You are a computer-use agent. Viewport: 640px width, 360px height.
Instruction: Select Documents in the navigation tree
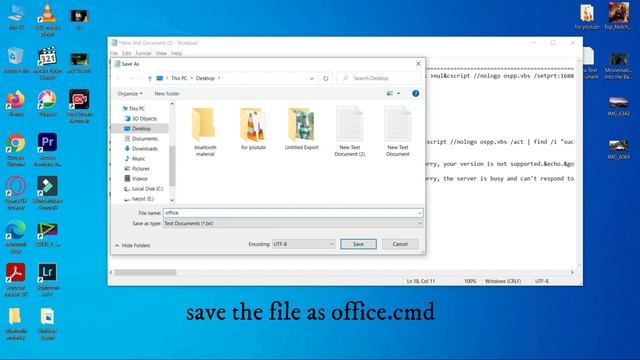(x=144, y=139)
